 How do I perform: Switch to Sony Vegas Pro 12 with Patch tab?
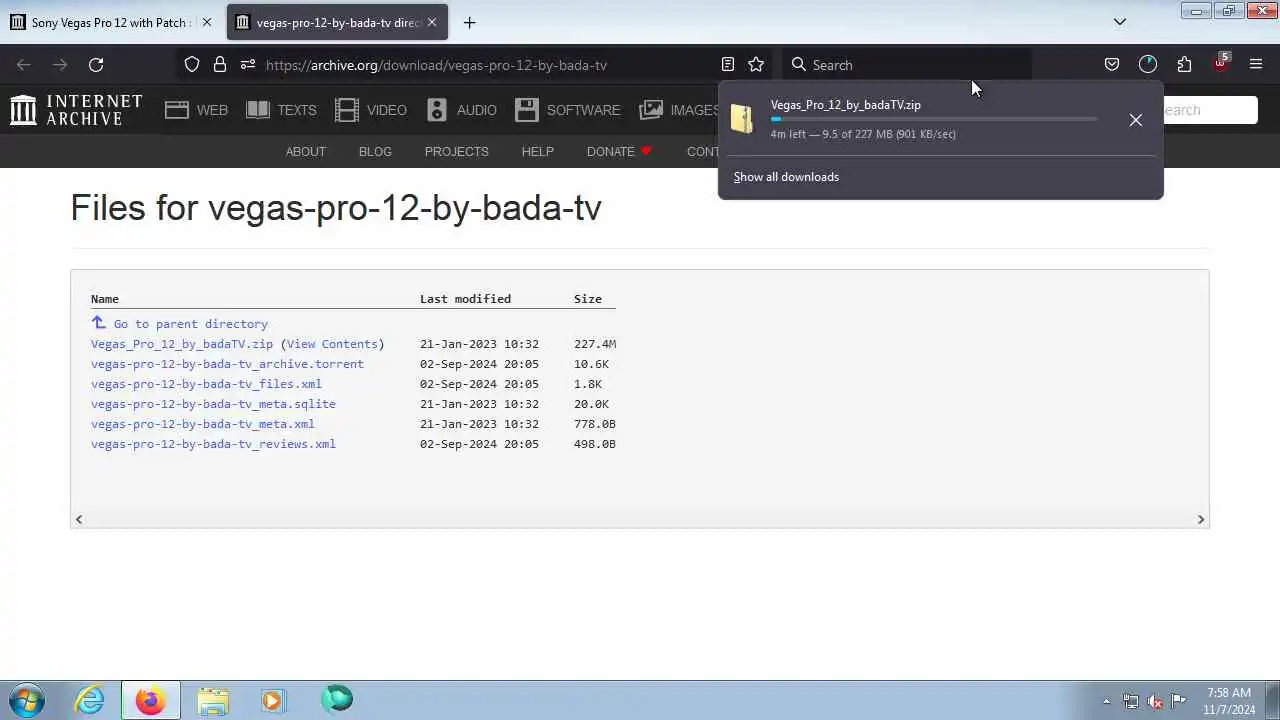pyautogui.click(x=111, y=22)
